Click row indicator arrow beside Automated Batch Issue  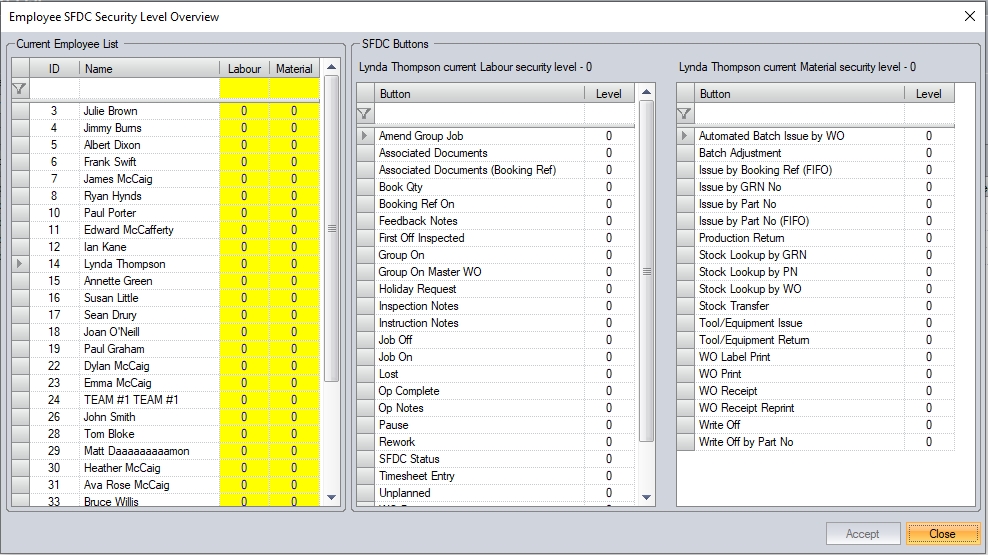click(x=685, y=136)
